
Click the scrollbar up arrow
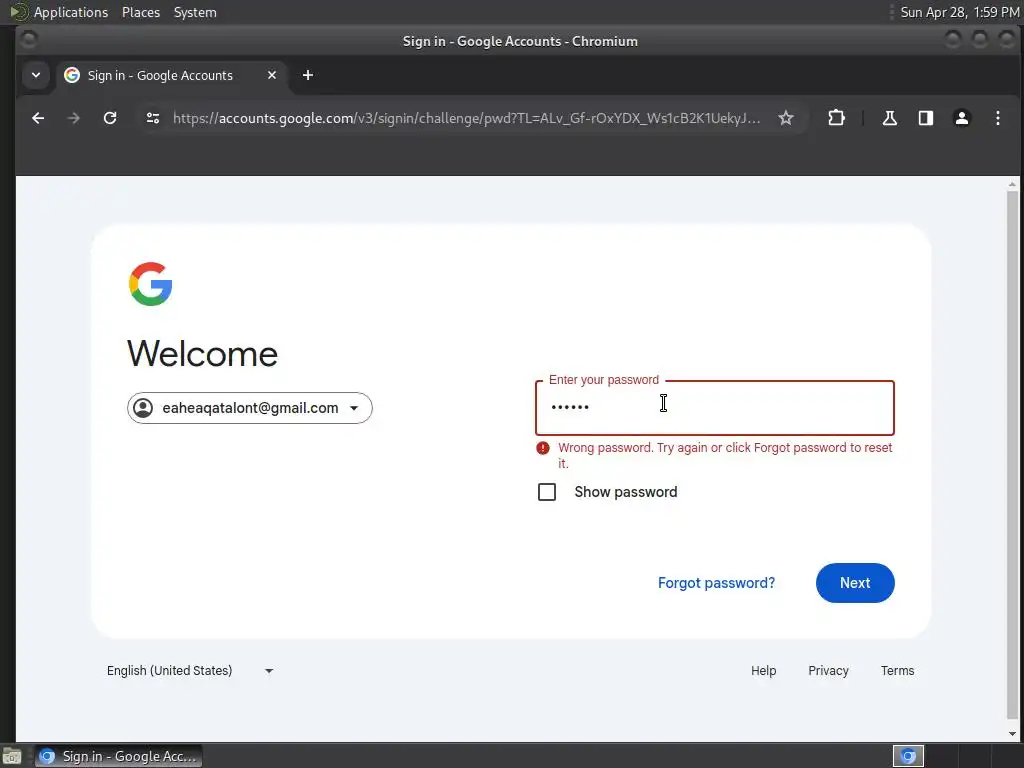click(x=1012, y=185)
